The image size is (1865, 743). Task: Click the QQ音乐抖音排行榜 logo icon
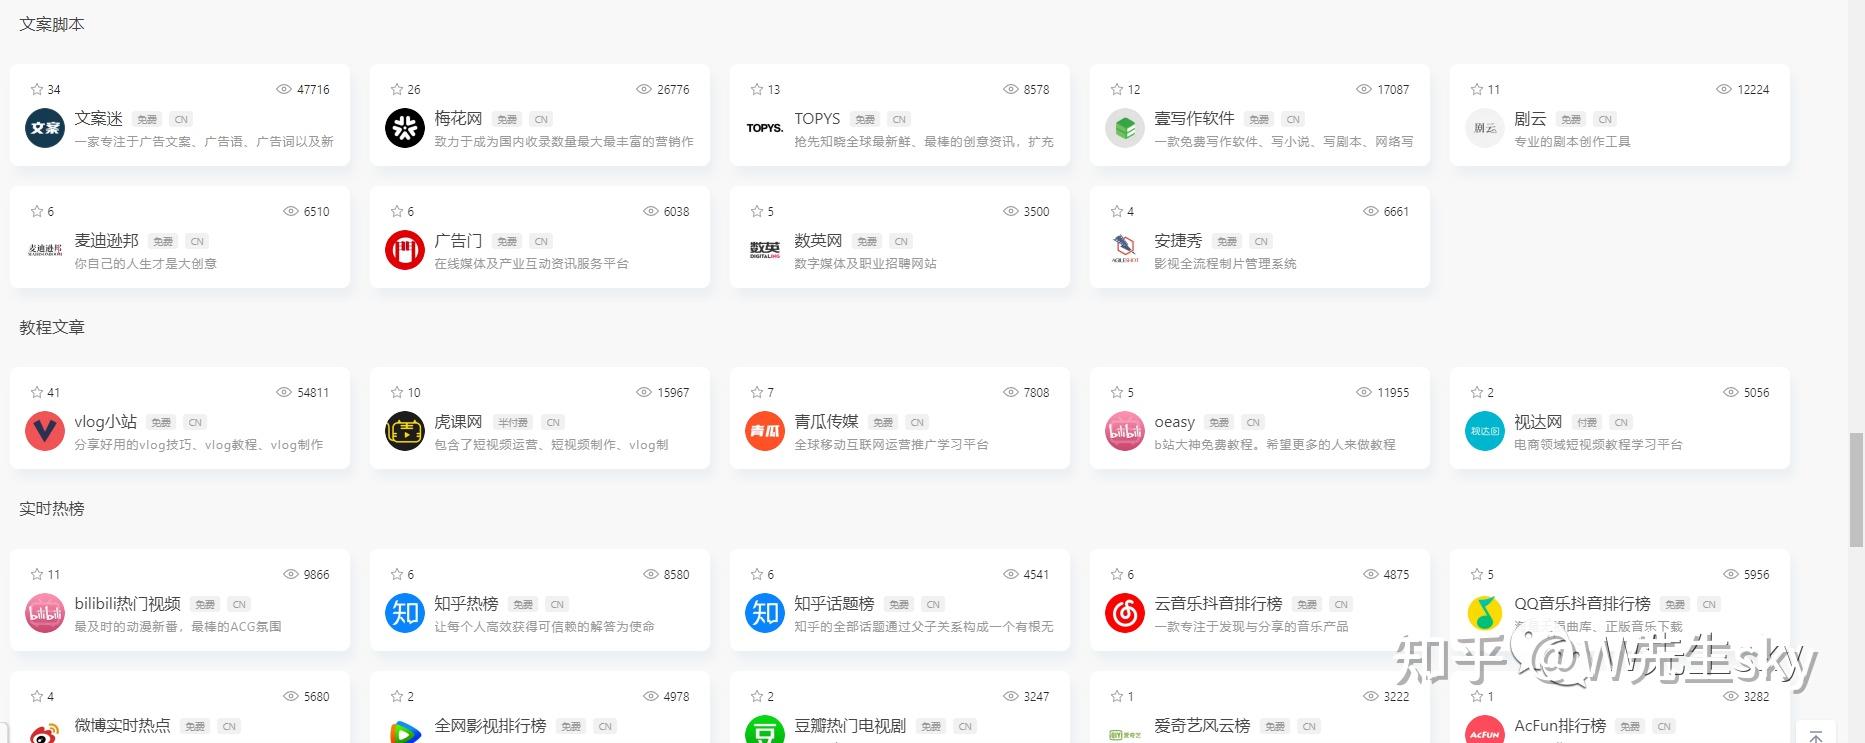tap(1485, 613)
